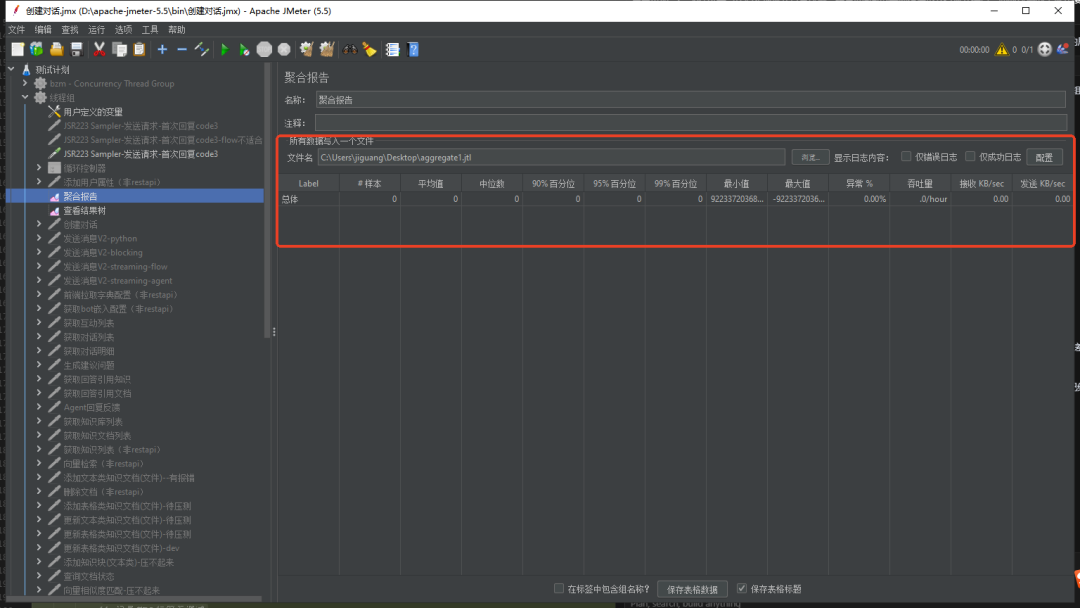The image size is (1080, 608).
Task: Open Search with binoculars icon
Action: [350, 49]
